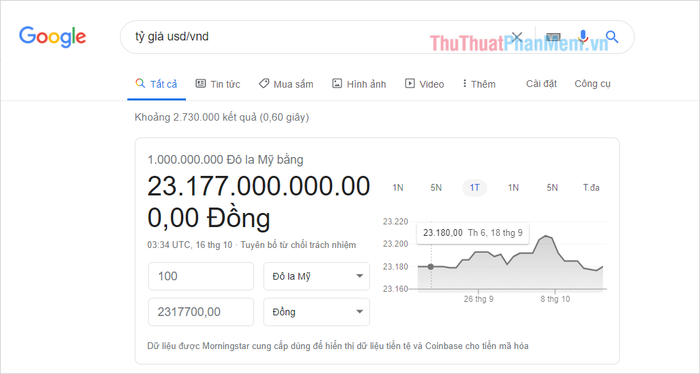The width and height of the screenshot is (700, 374).
Task: Click the 8 thg 10 axis label
Action: [x=555, y=299]
